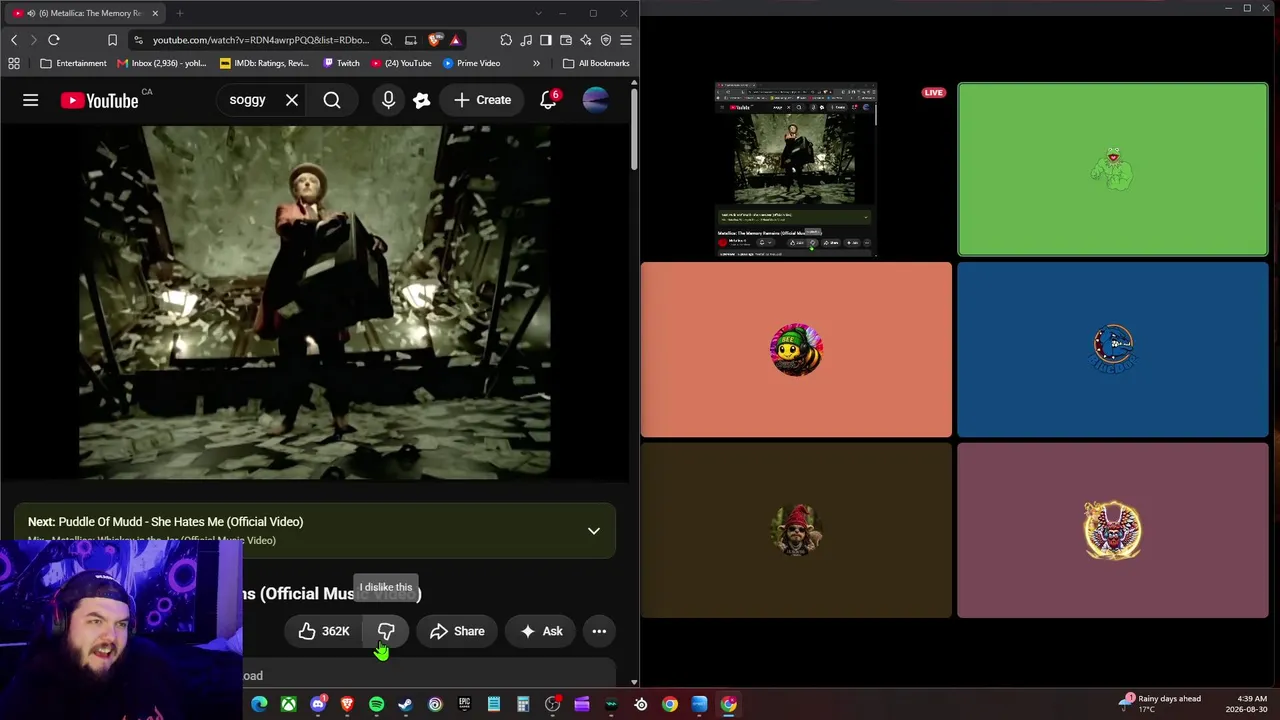Select the gold emblem participant tile

(x=1113, y=530)
